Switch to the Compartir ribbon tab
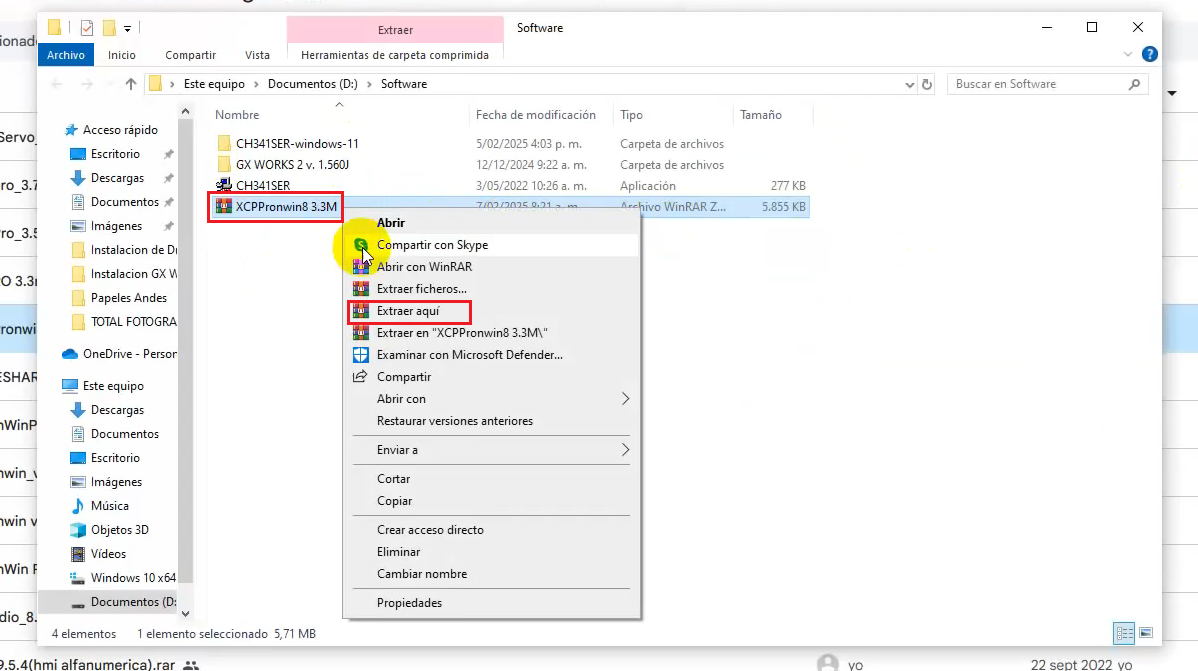This screenshot has width=1198, height=671. pos(190,55)
